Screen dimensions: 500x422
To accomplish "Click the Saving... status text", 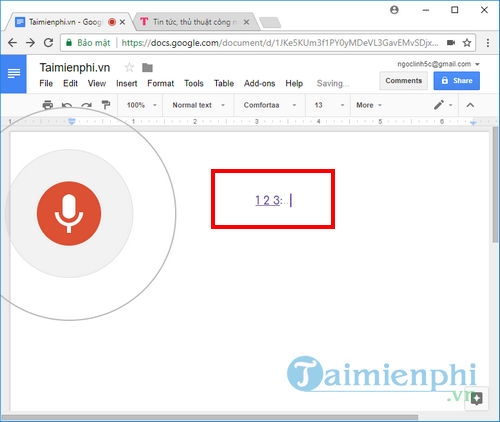I will point(333,83).
